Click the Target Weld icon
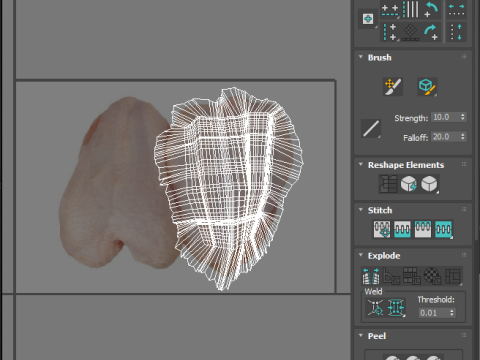 click(x=376, y=308)
